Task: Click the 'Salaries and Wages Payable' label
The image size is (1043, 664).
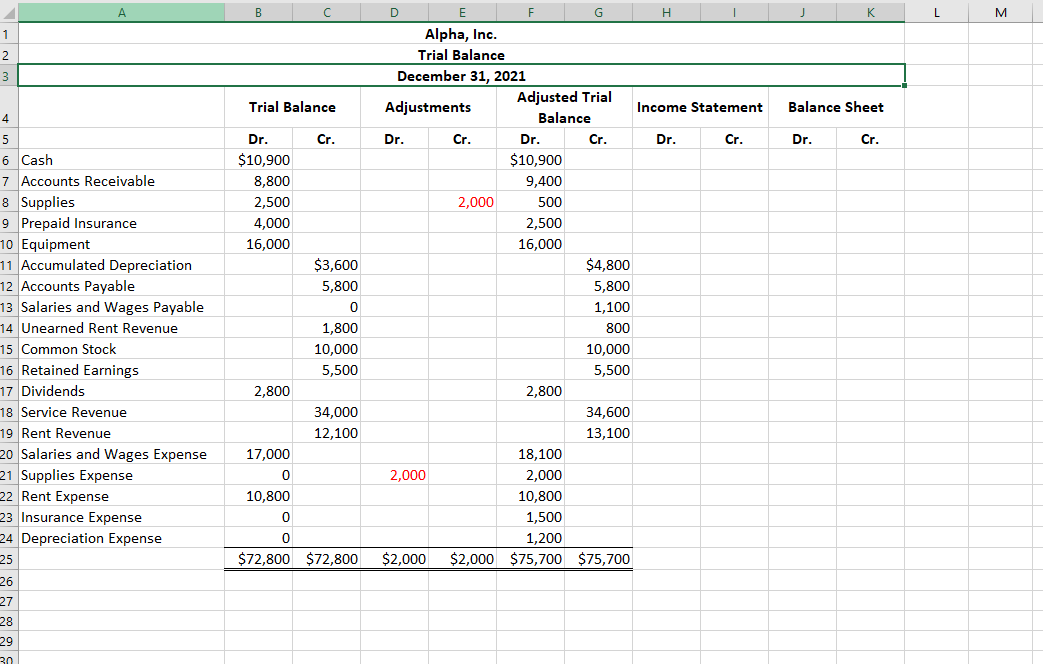Action: 112,307
